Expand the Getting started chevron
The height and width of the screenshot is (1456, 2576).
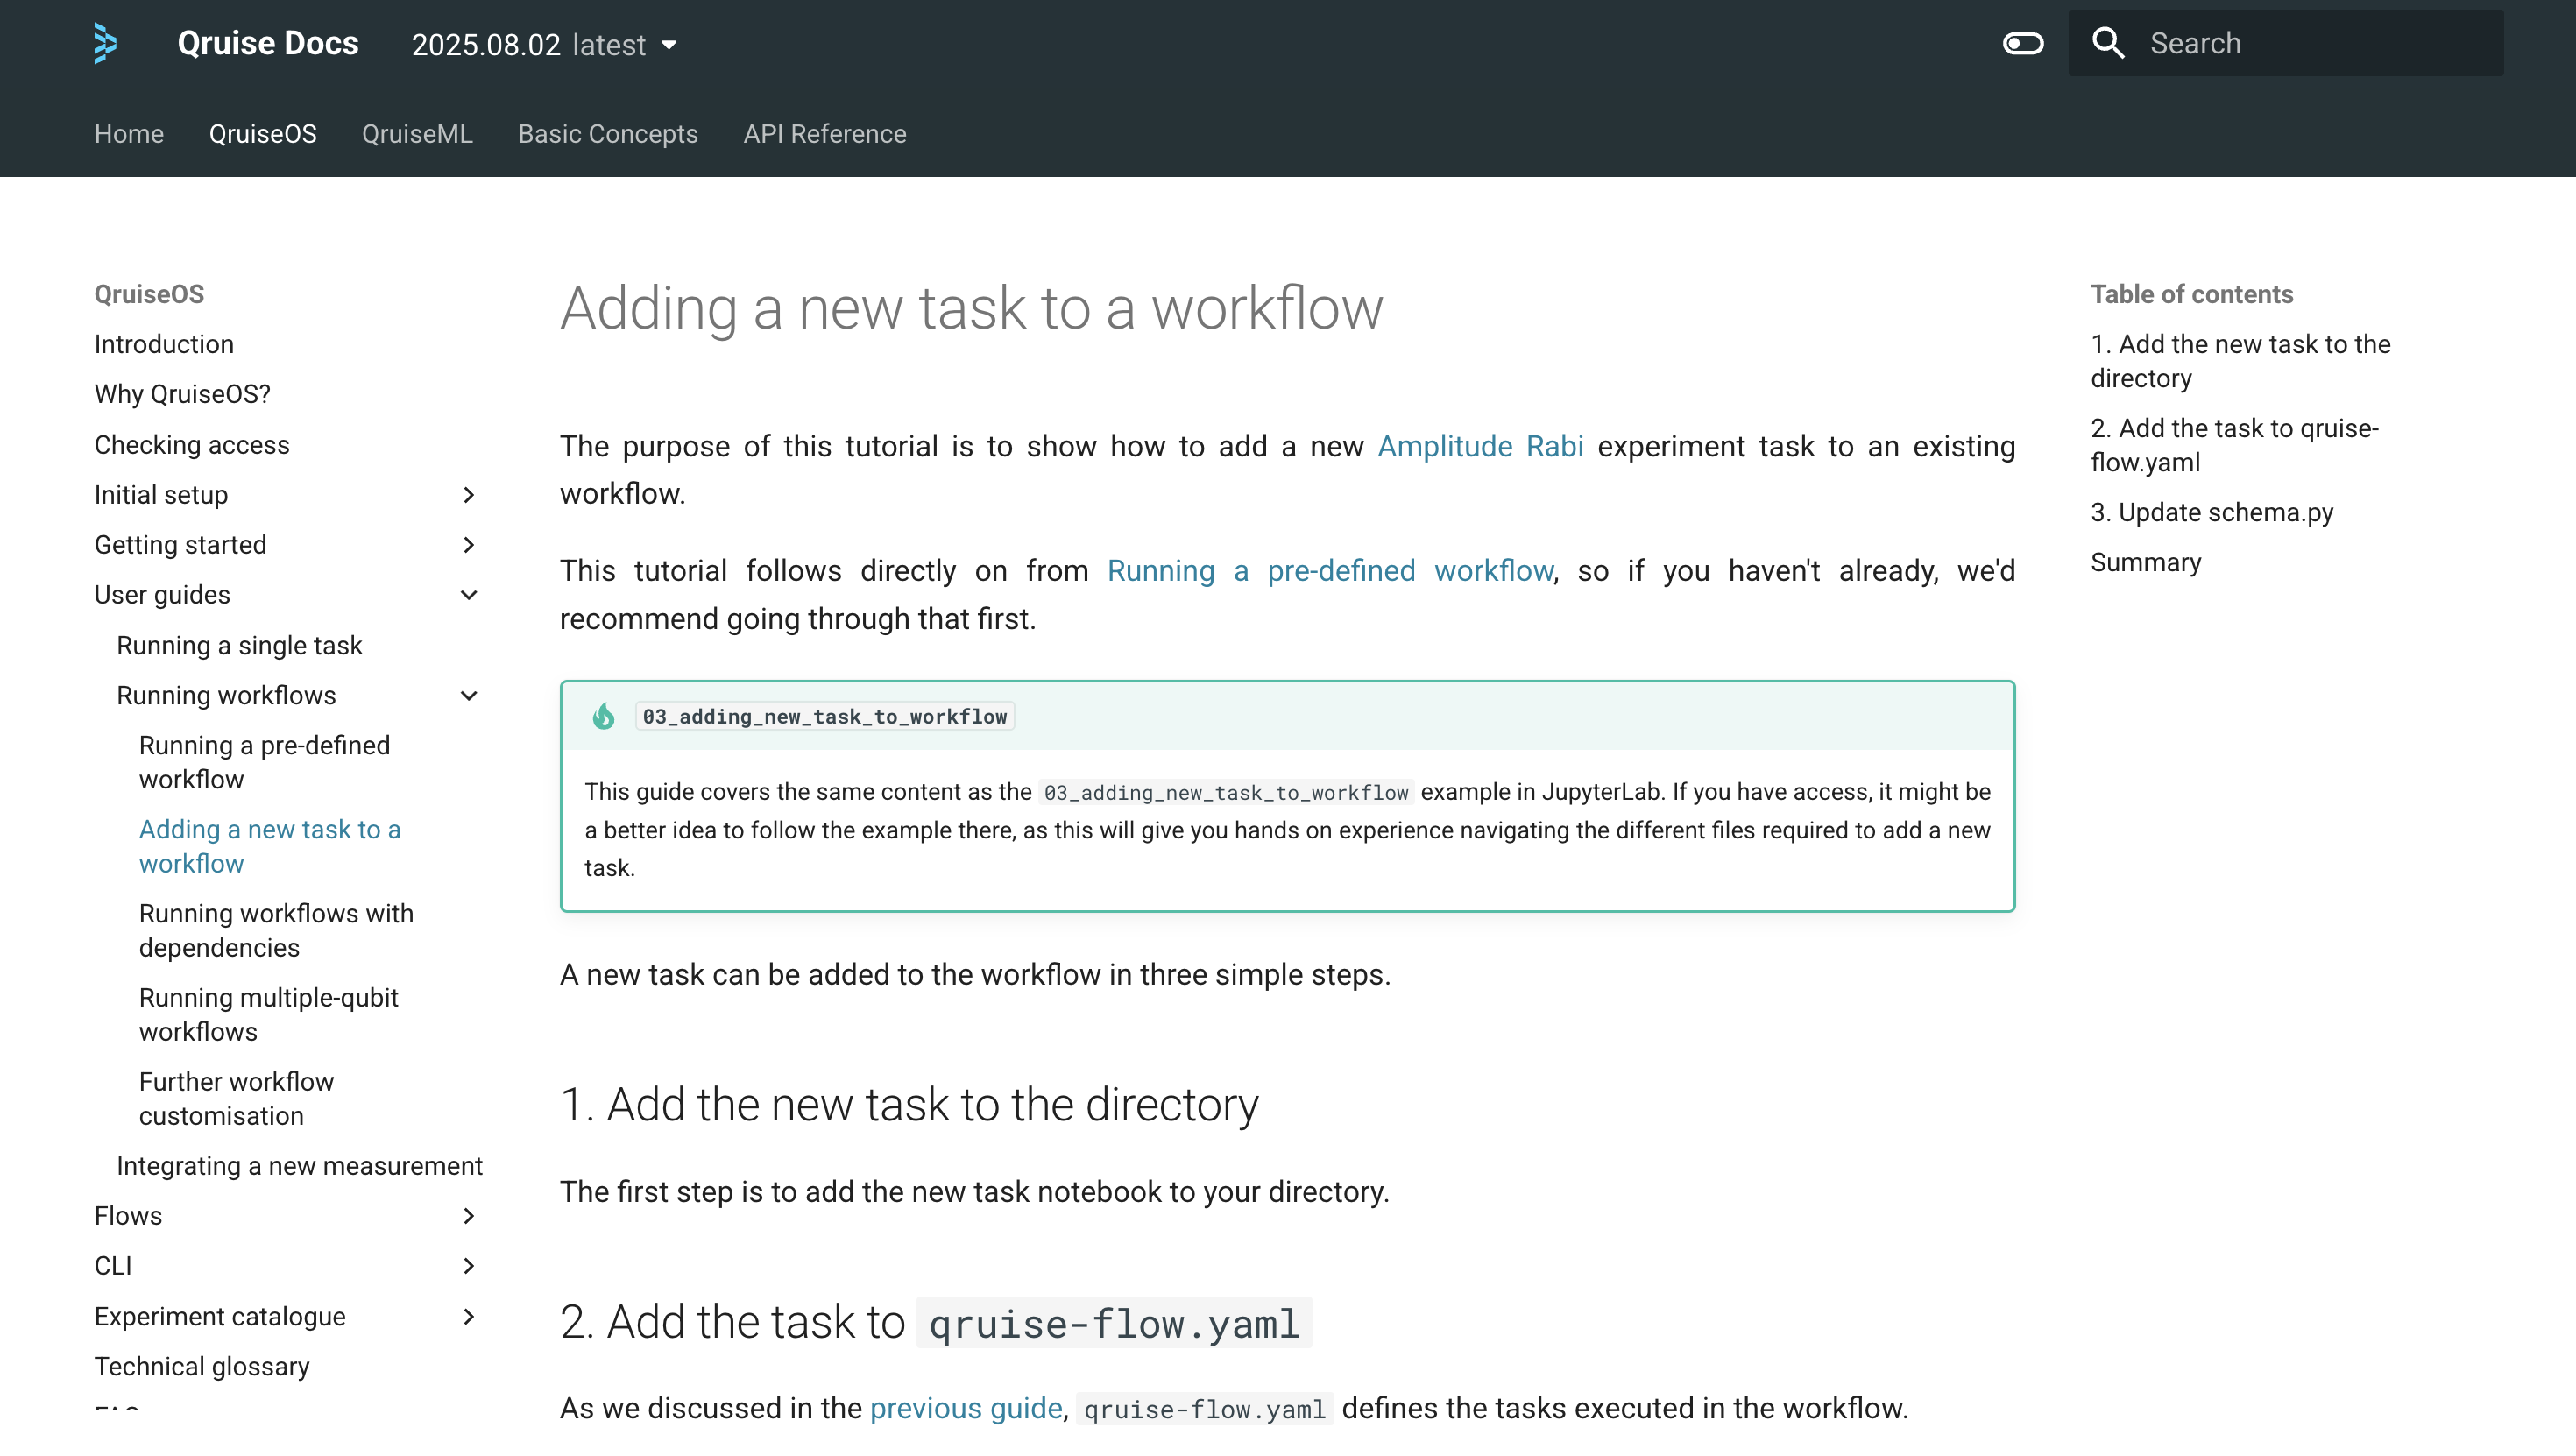[x=468, y=545]
